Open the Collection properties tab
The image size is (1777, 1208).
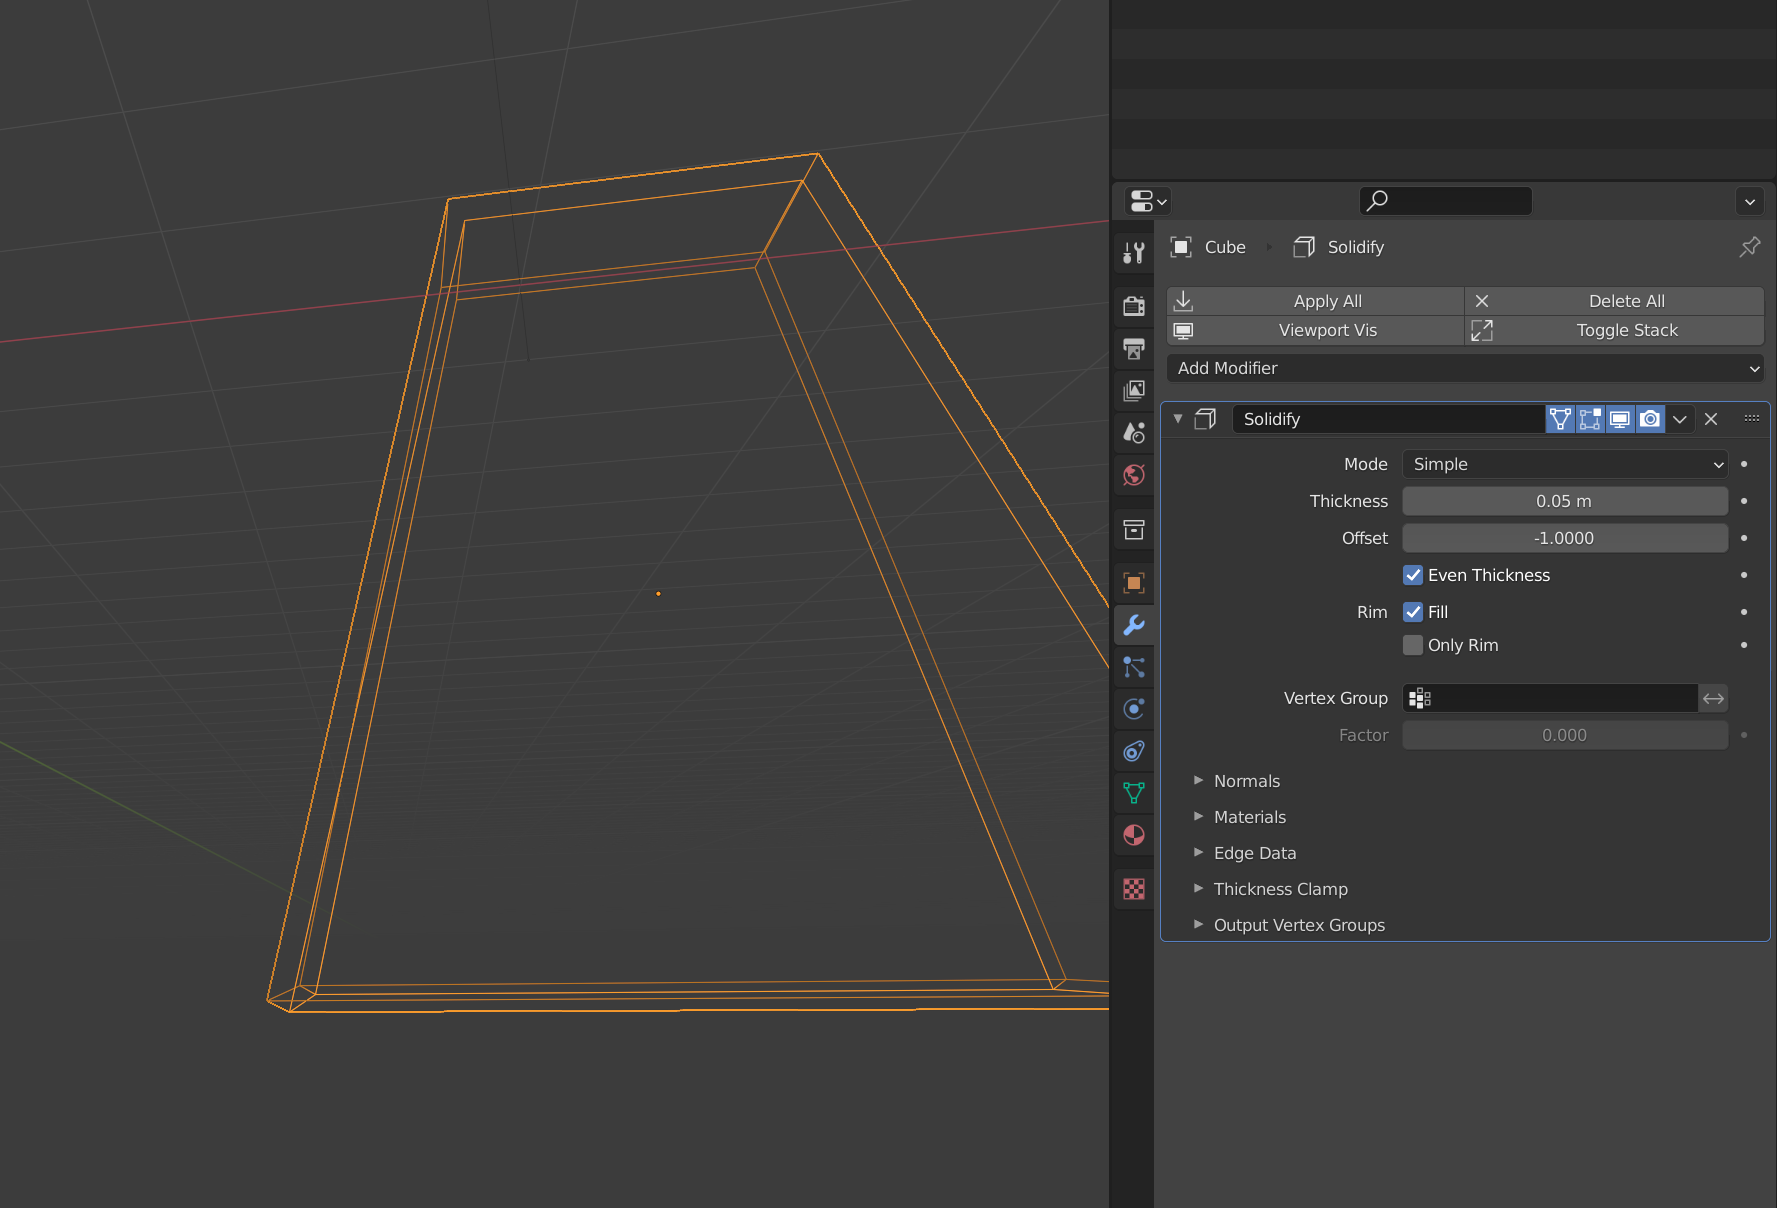pos(1133,529)
